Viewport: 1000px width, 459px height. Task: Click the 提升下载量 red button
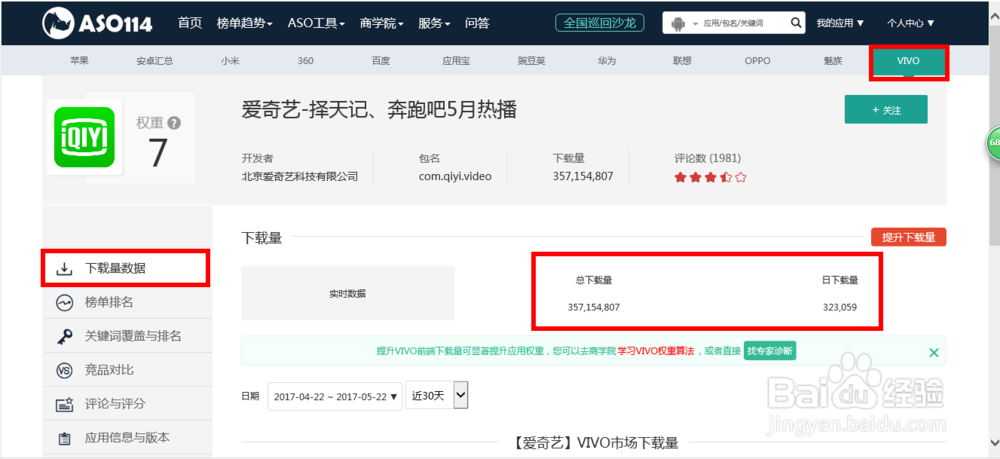click(x=908, y=237)
